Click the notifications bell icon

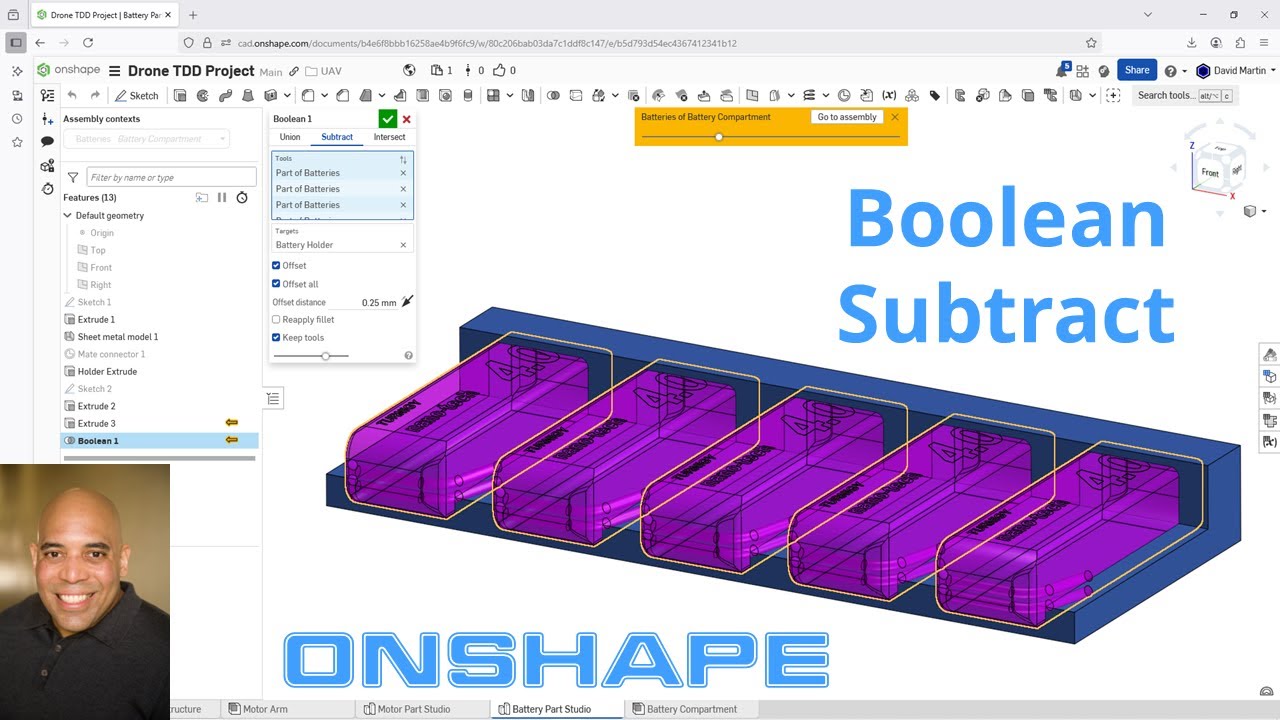1062,71
